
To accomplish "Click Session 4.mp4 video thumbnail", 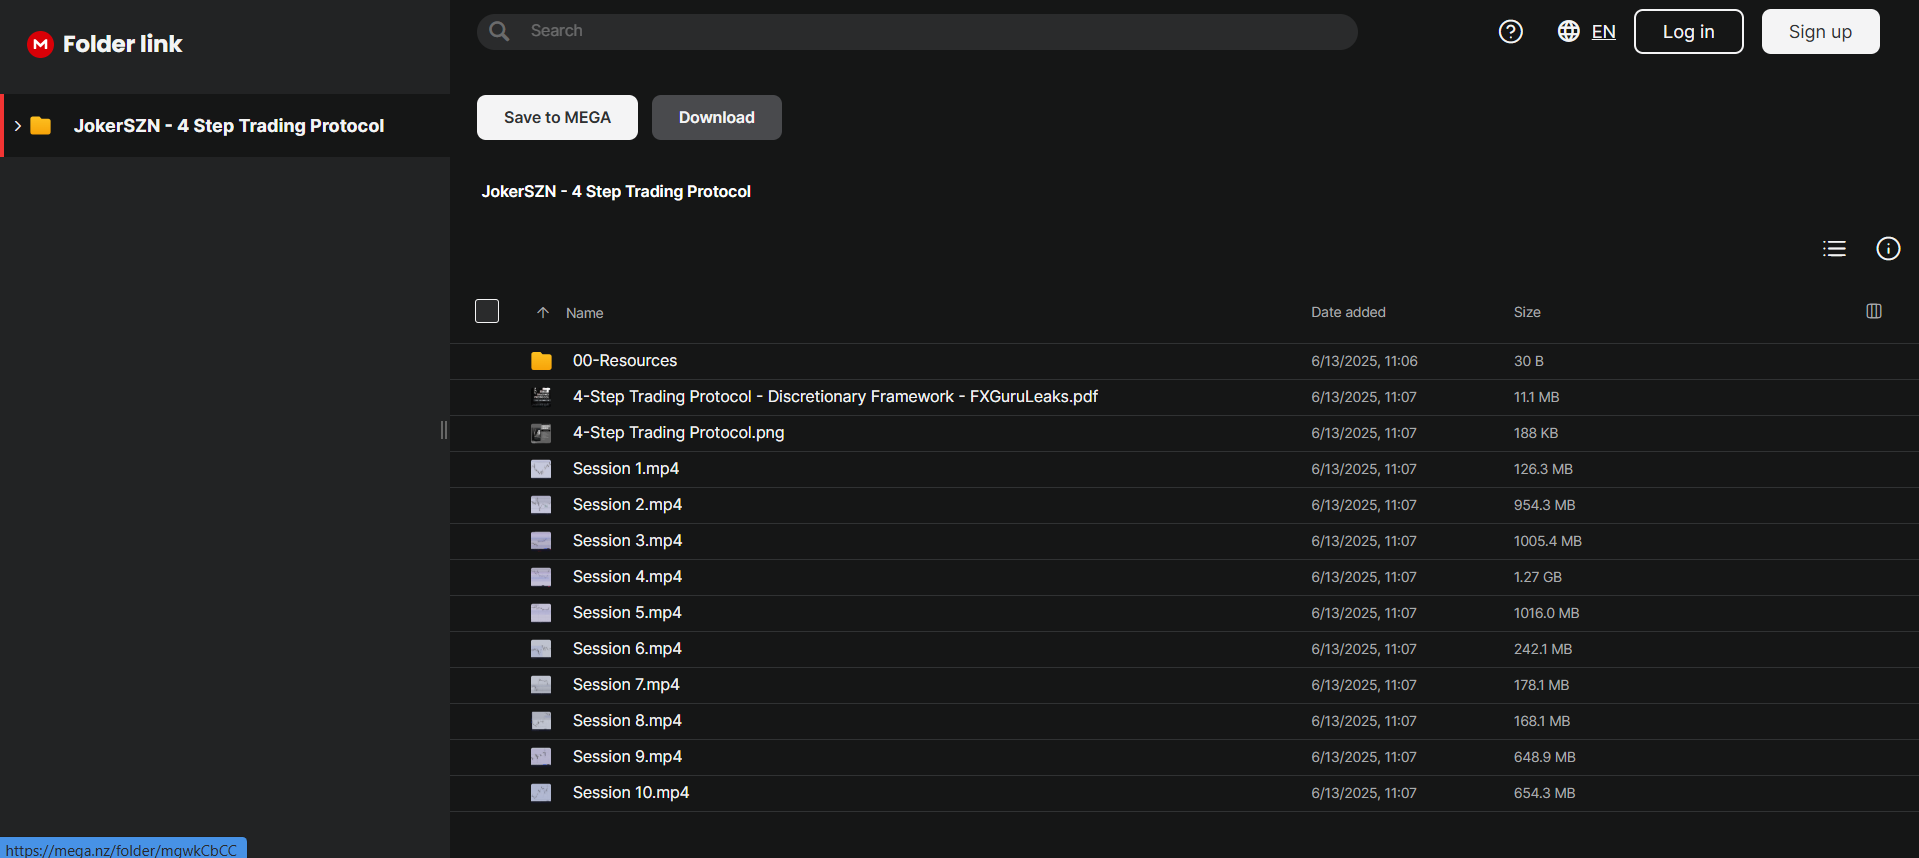I will pos(541,577).
